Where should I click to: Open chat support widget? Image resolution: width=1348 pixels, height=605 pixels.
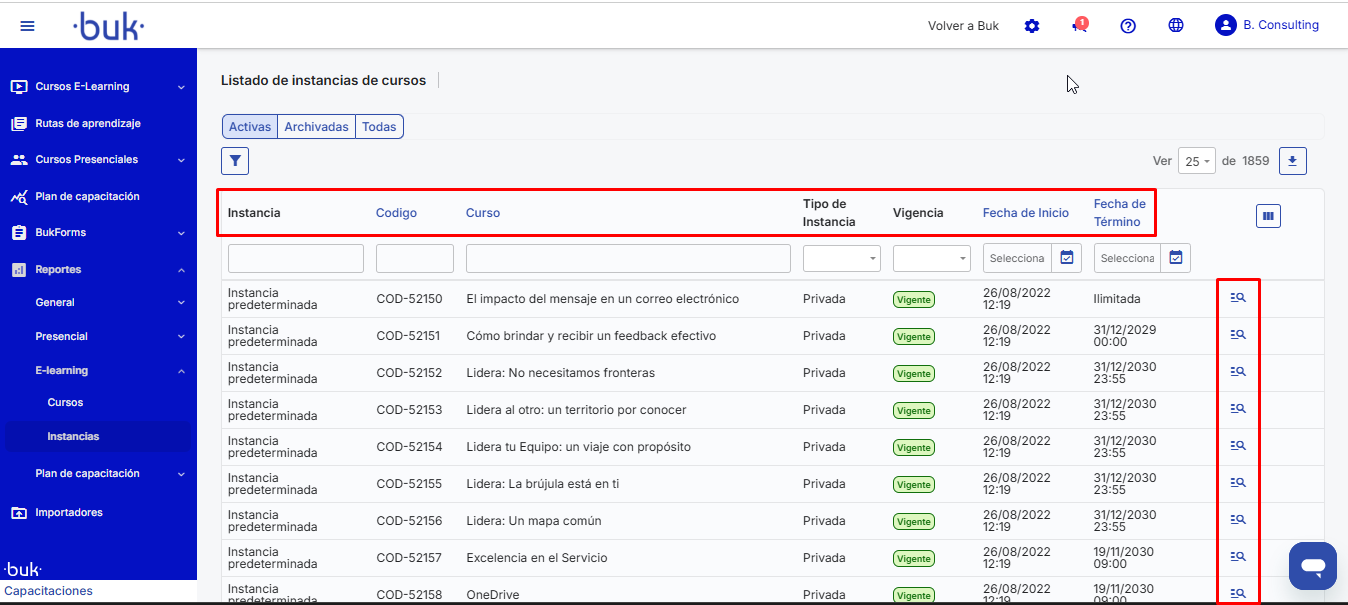pyautogui.click(x=1312, y=567)
